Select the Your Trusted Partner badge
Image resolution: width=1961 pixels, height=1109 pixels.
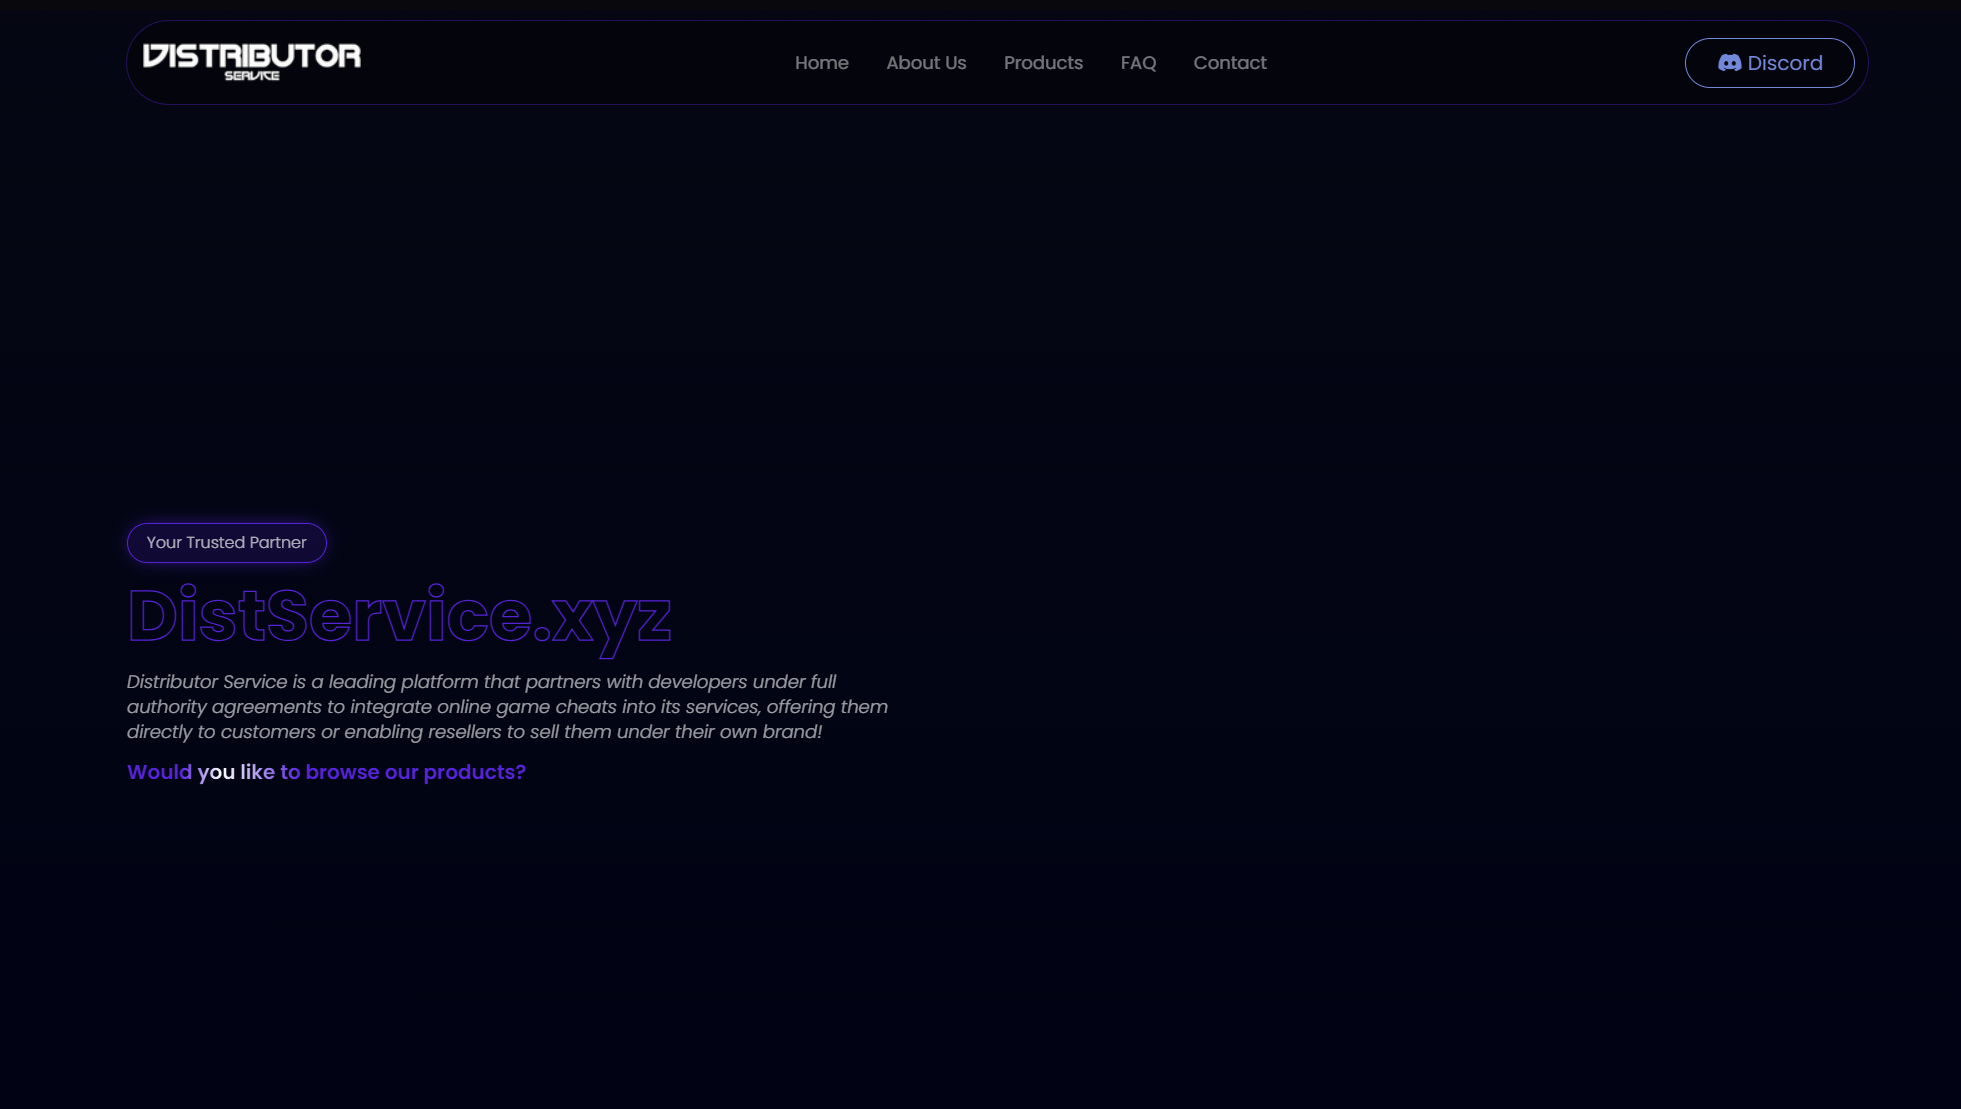(x=227, y=543)
